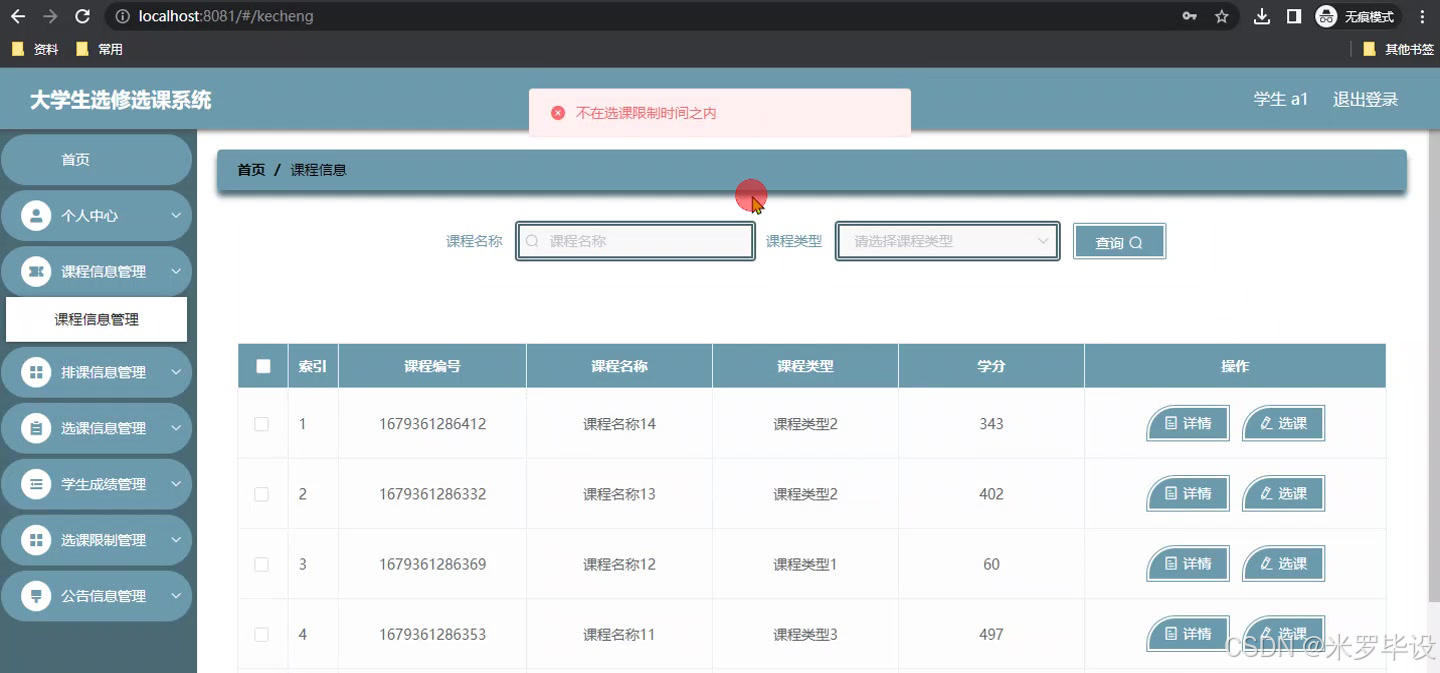Open the 其他书签 folder

(x=1398, y=49)
